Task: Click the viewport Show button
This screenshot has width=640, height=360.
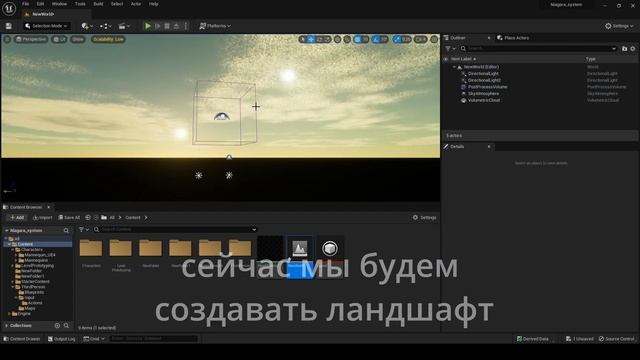Action: point(78,39)
